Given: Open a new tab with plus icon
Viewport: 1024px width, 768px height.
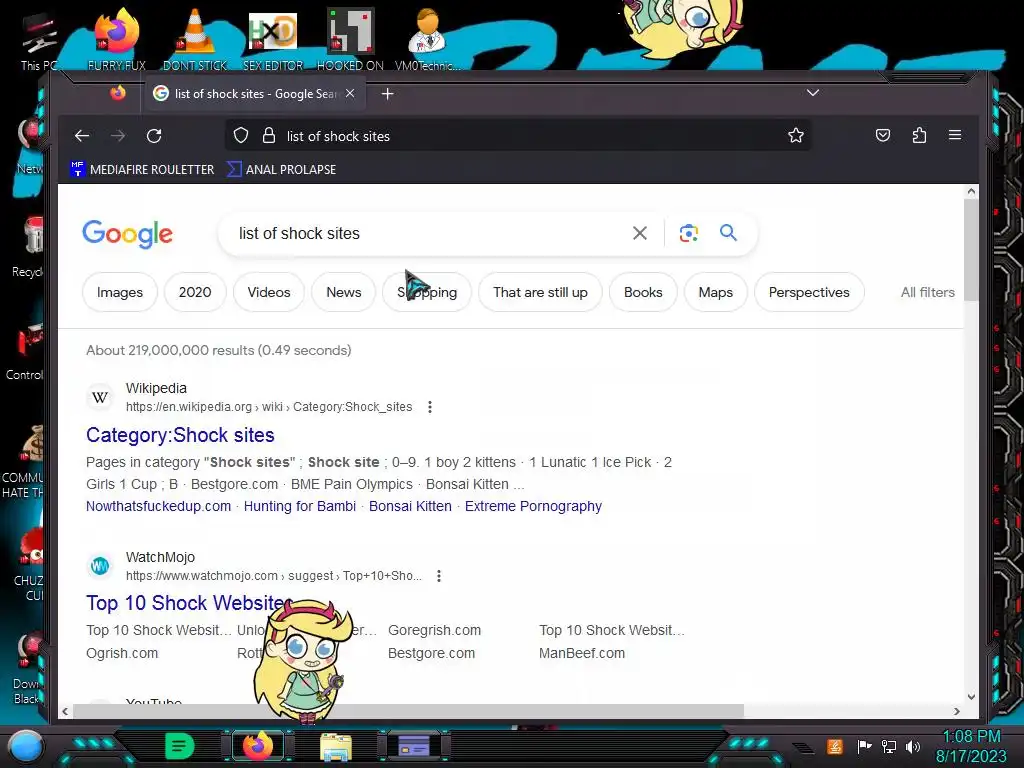Looking at the screenshot, I should [x=387, y=94].
